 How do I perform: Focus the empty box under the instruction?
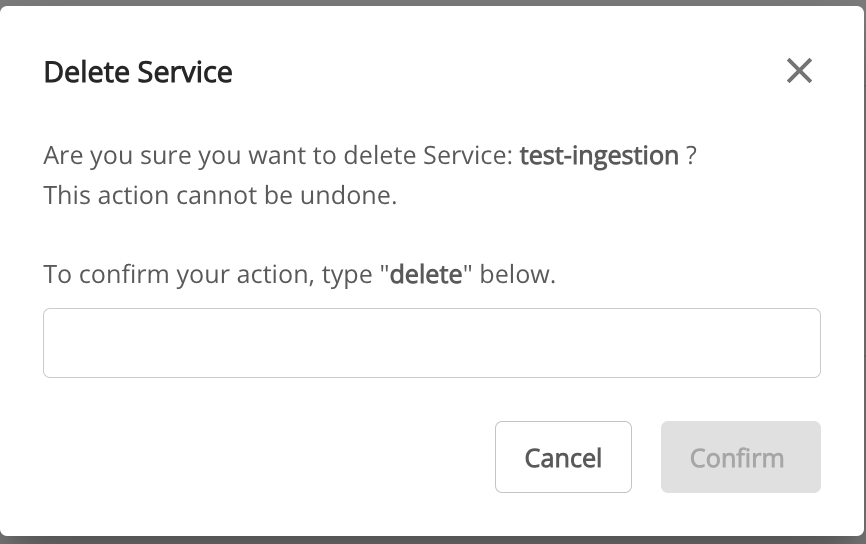(x=432, y=343)
